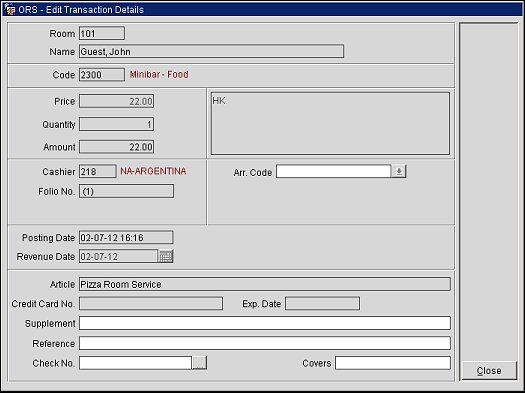Click into the Covers field
This screenshot has width=525, height=393.
(393, 363)
